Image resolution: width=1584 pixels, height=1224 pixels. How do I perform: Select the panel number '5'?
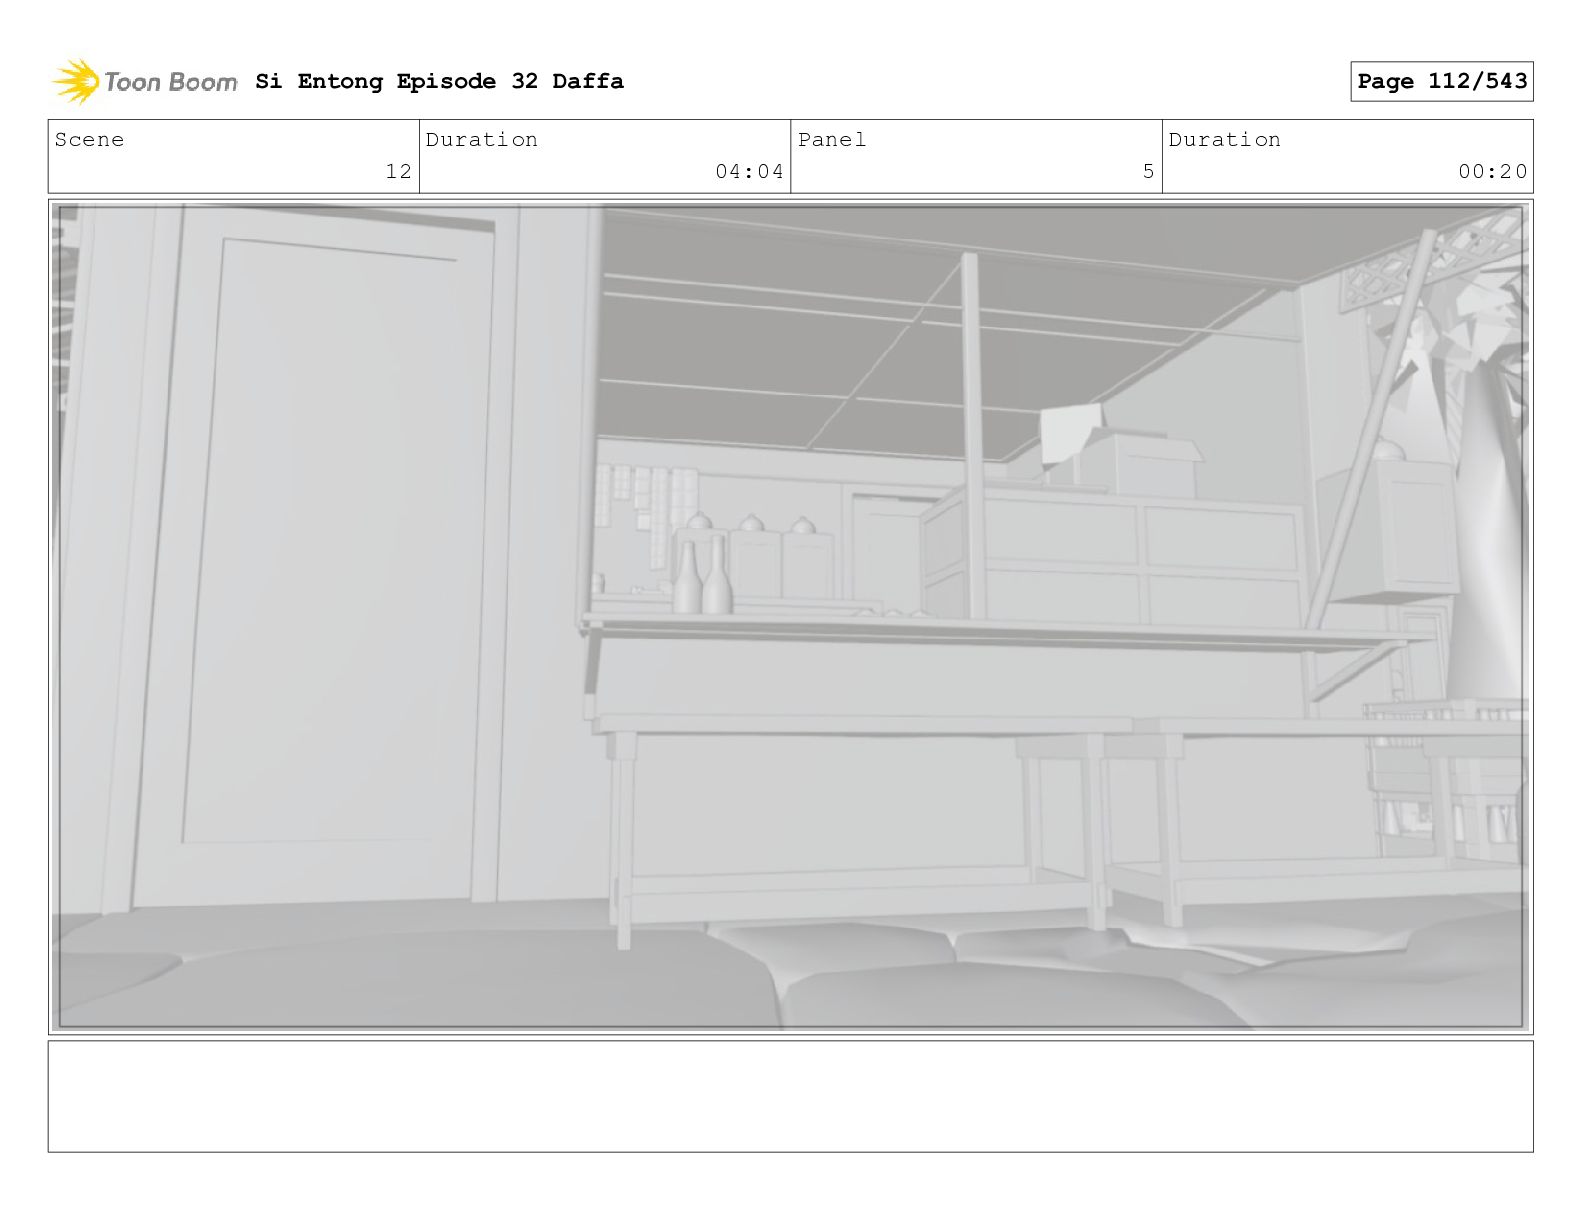1149,171
